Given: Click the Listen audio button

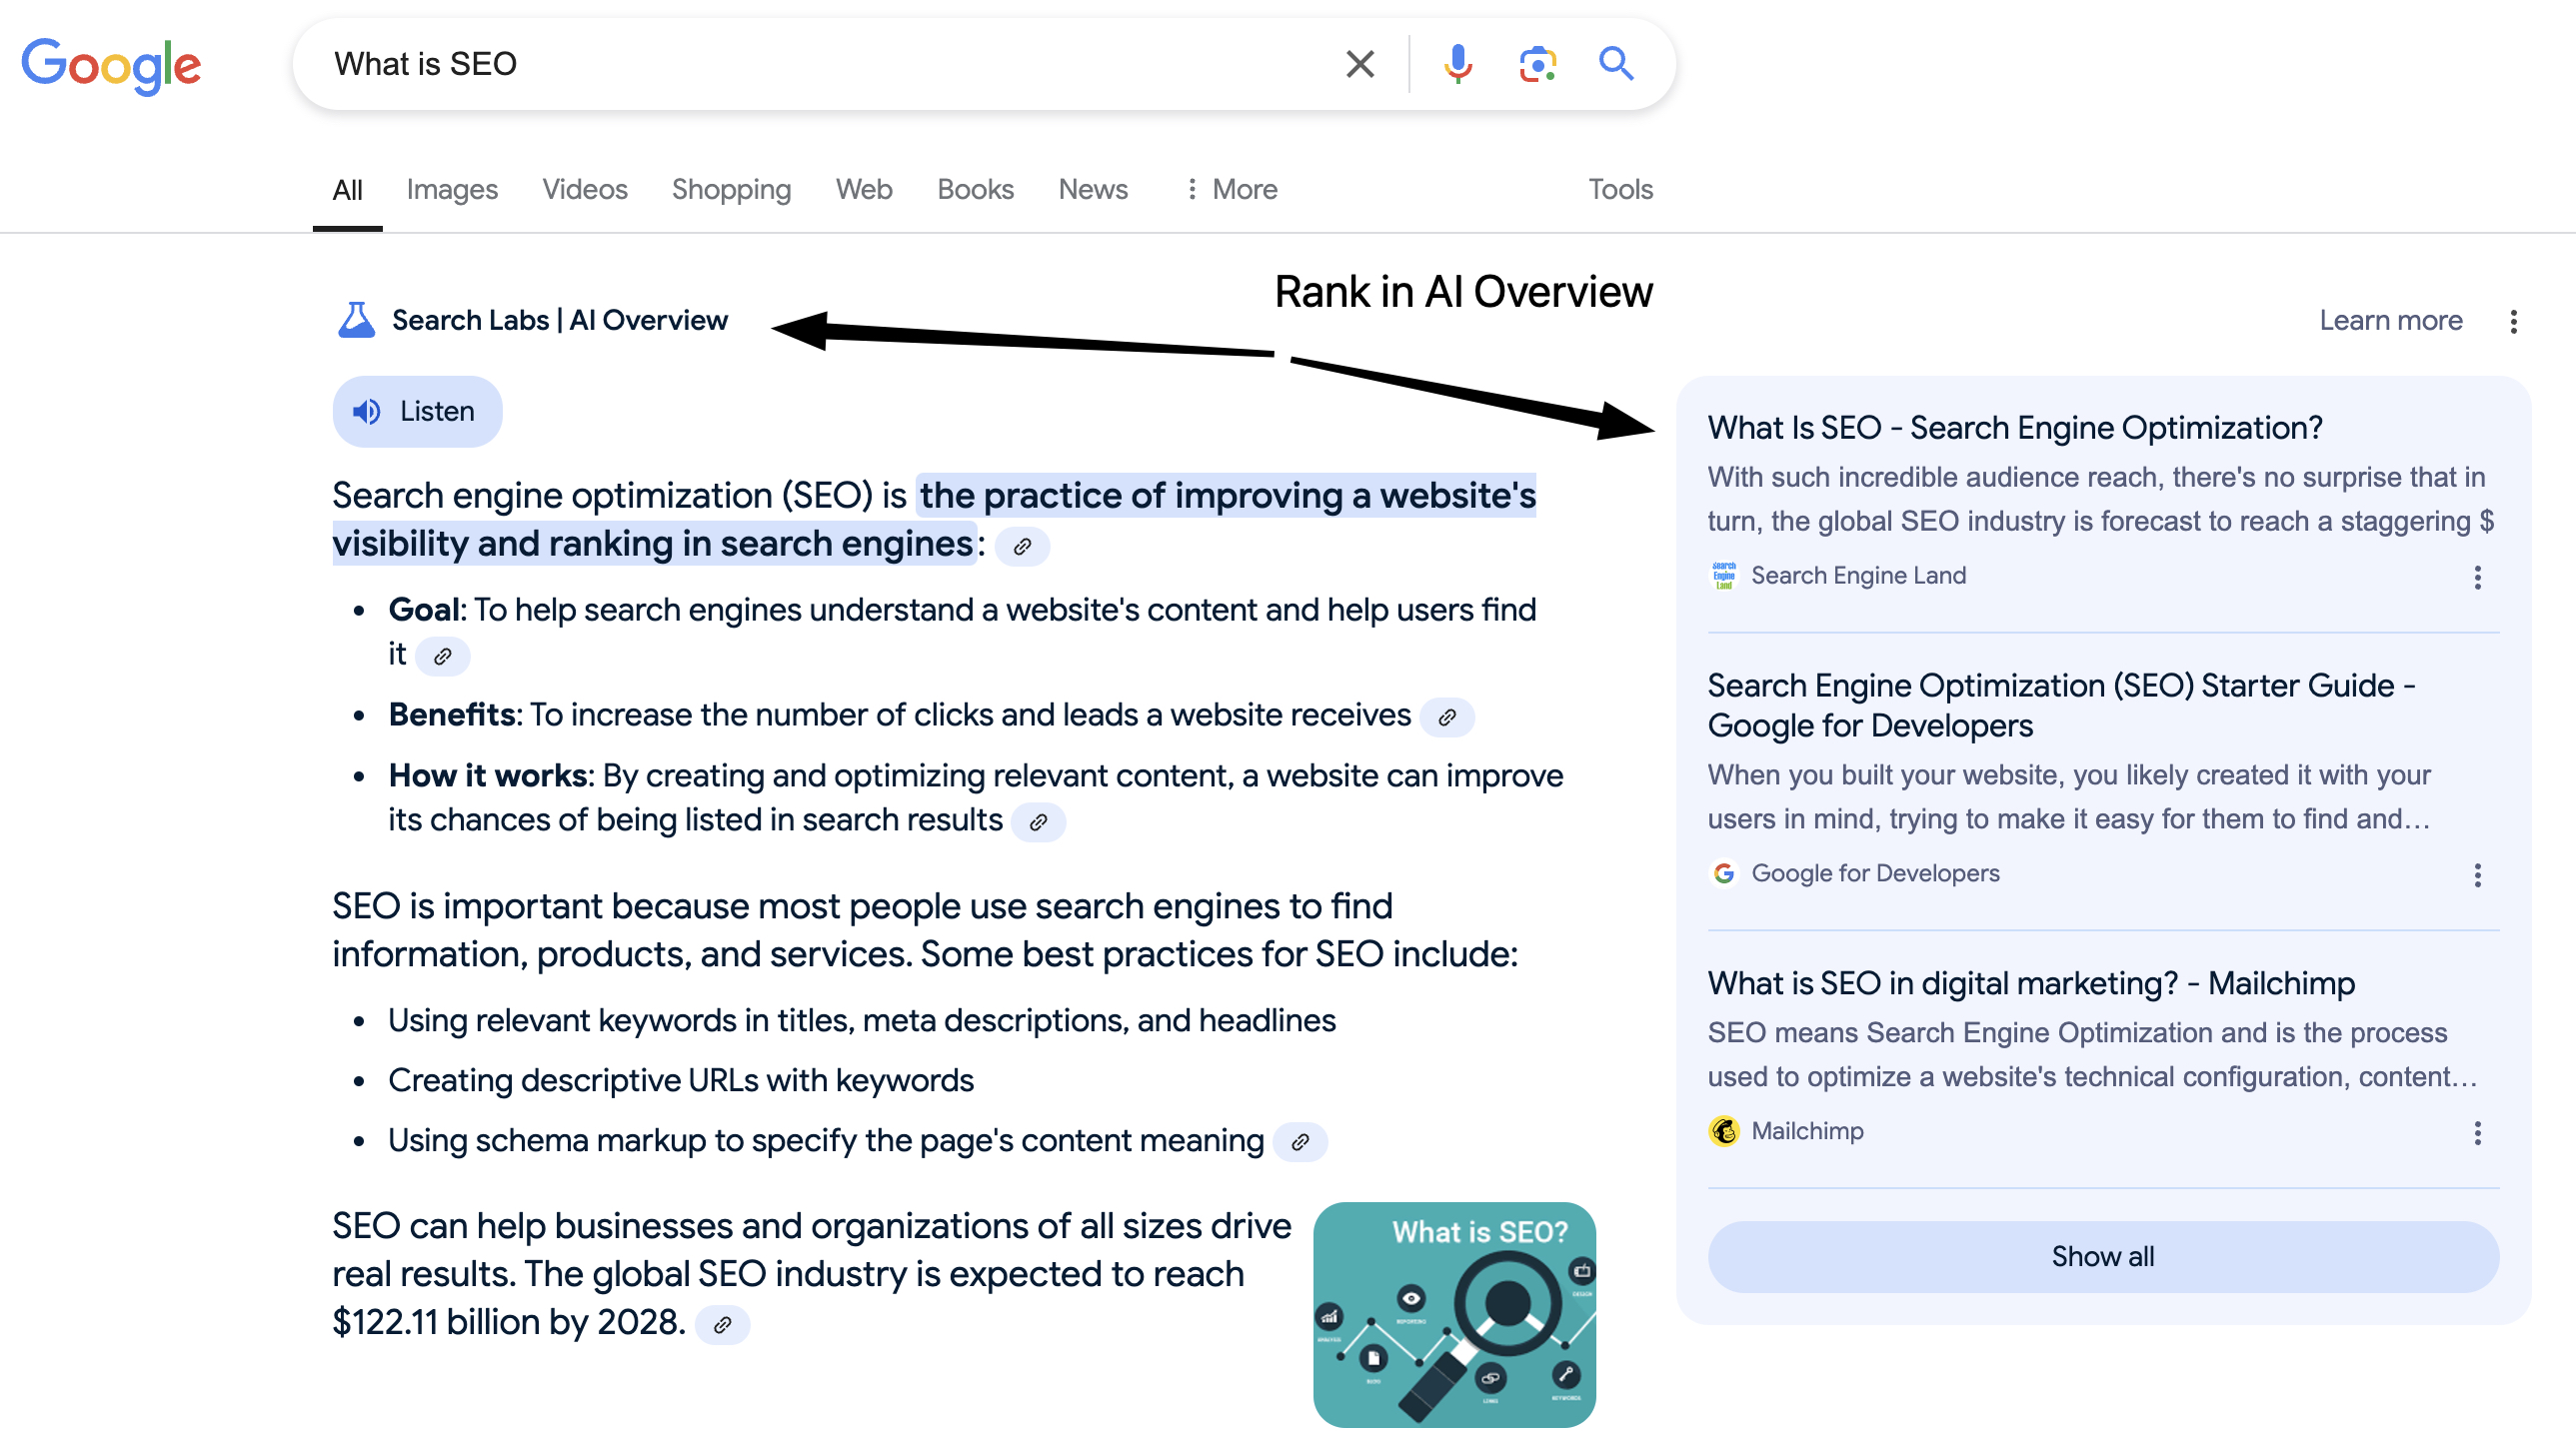Looking at the screenshot, I should coord(417,411).
